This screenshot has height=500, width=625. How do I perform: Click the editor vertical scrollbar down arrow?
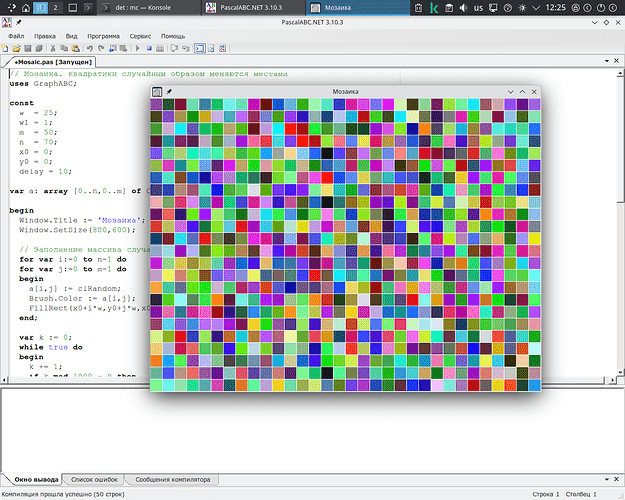point(620,372)
